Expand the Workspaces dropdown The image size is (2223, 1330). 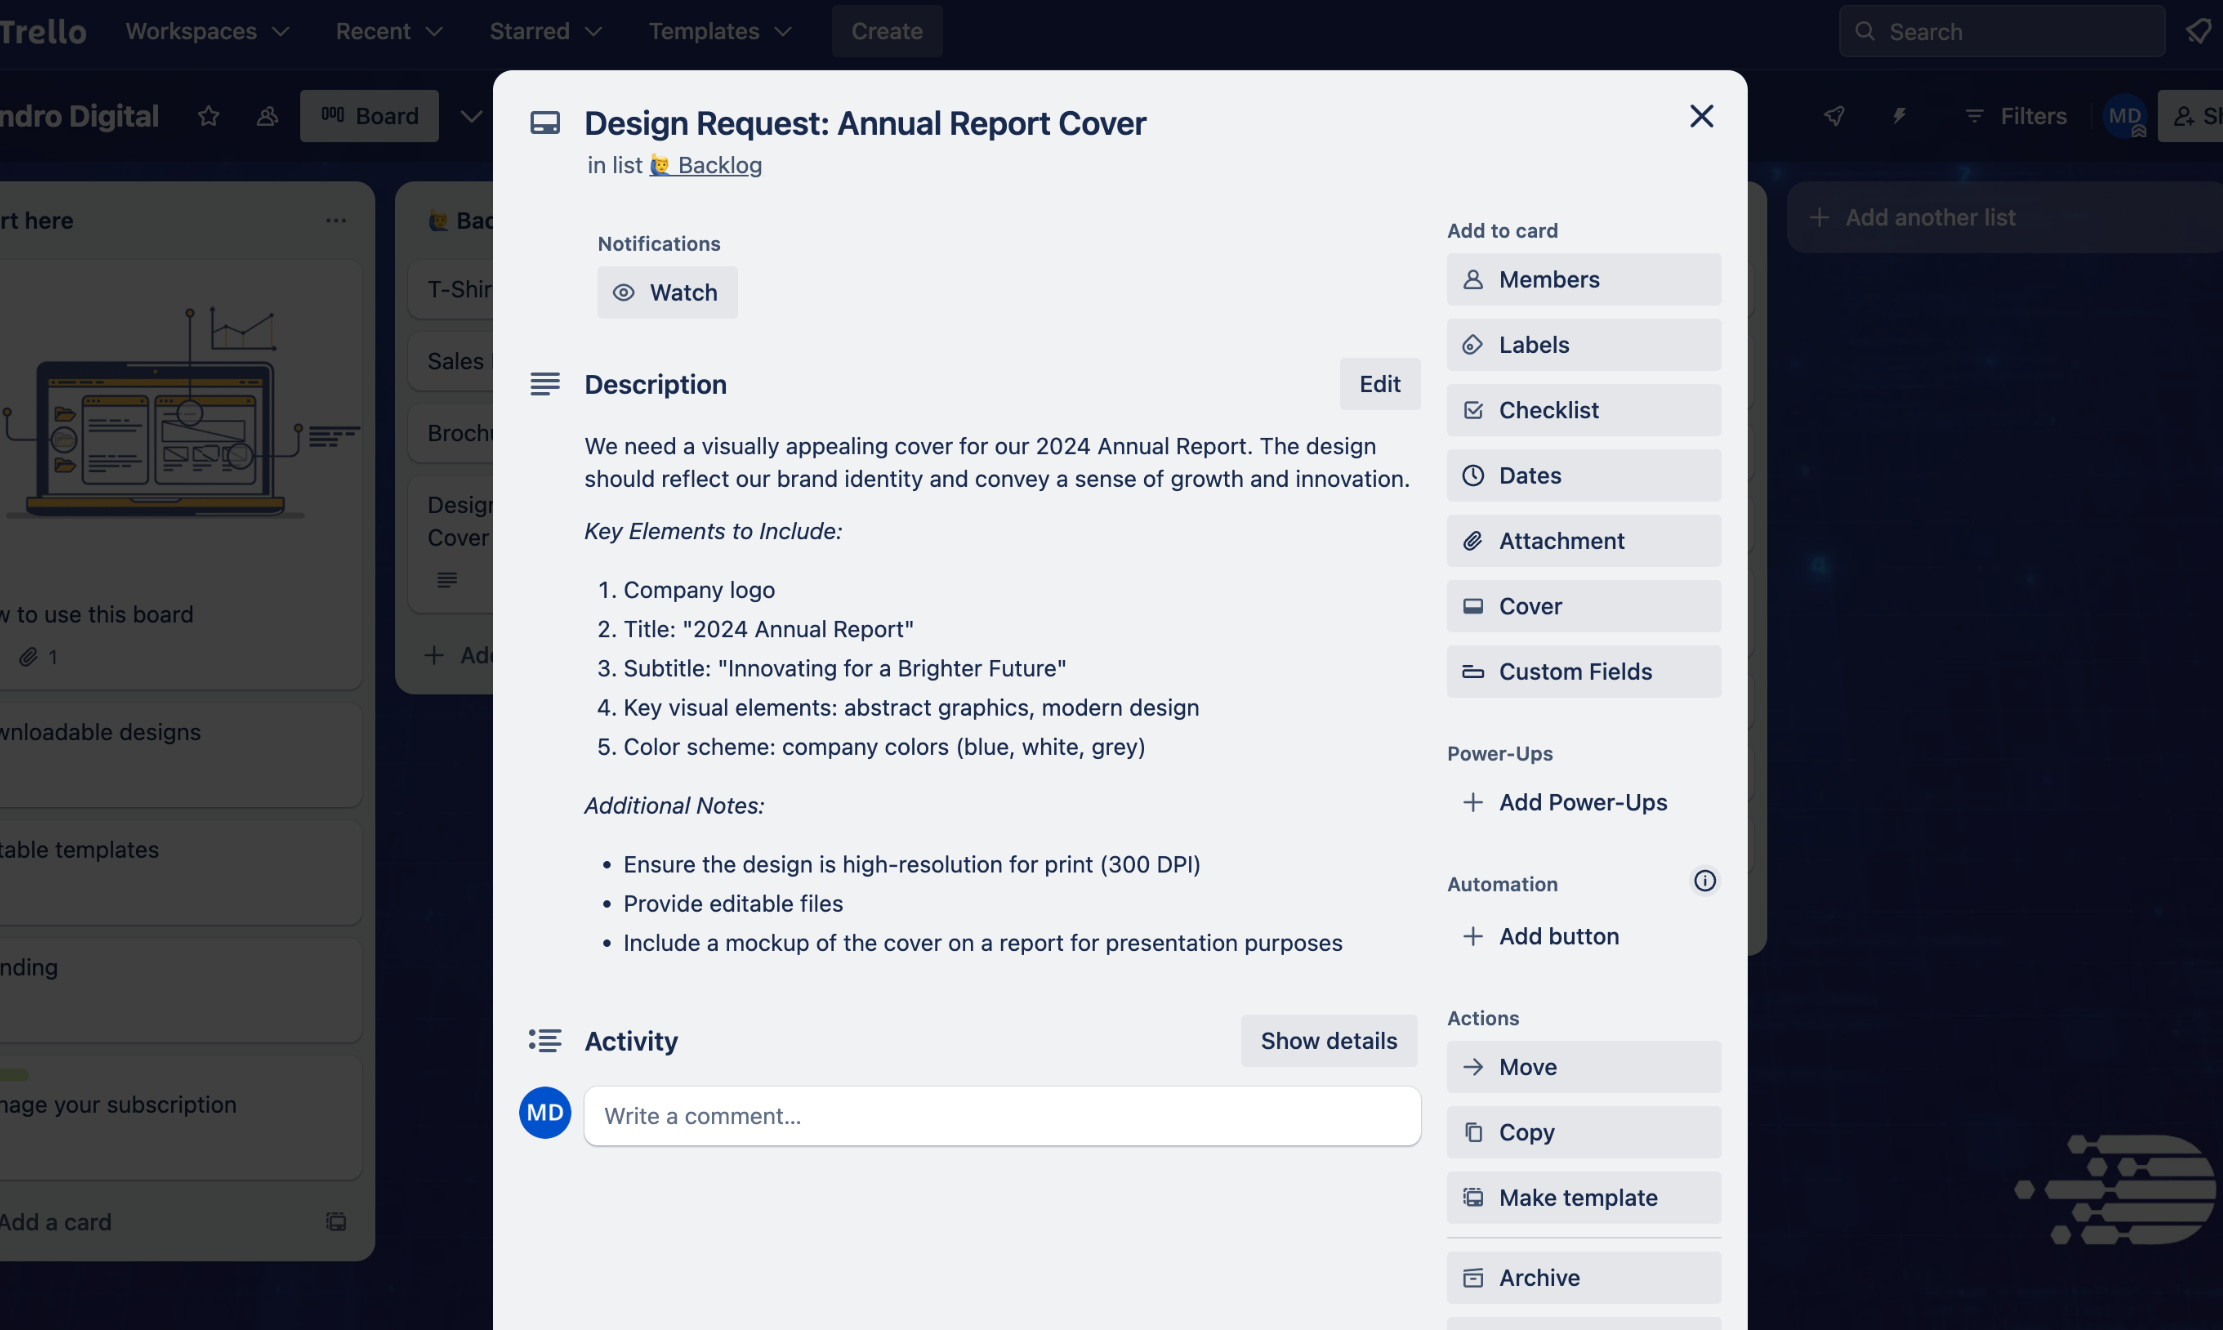[x=207, y=31]
